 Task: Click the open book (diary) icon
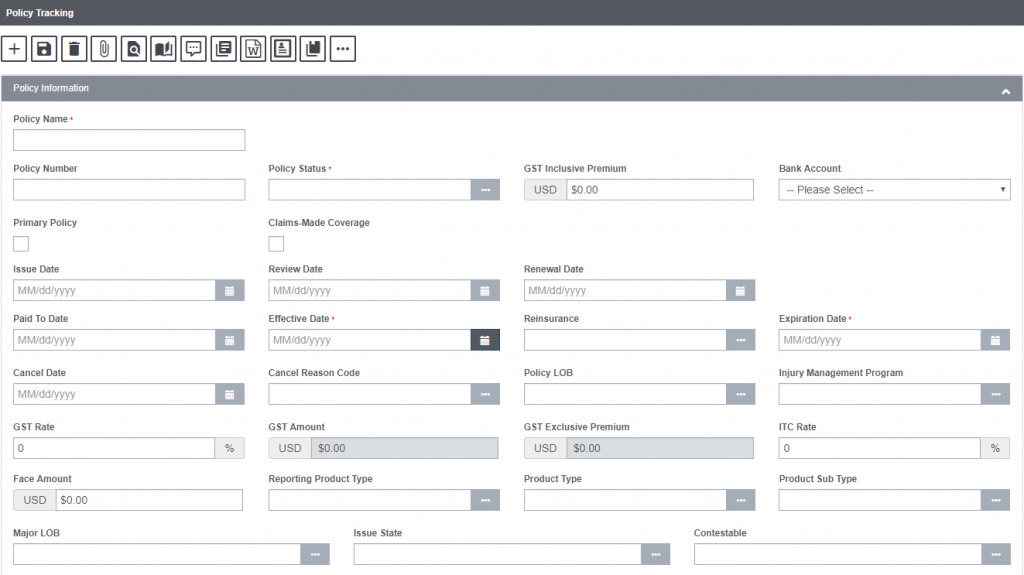coord(163,49)
